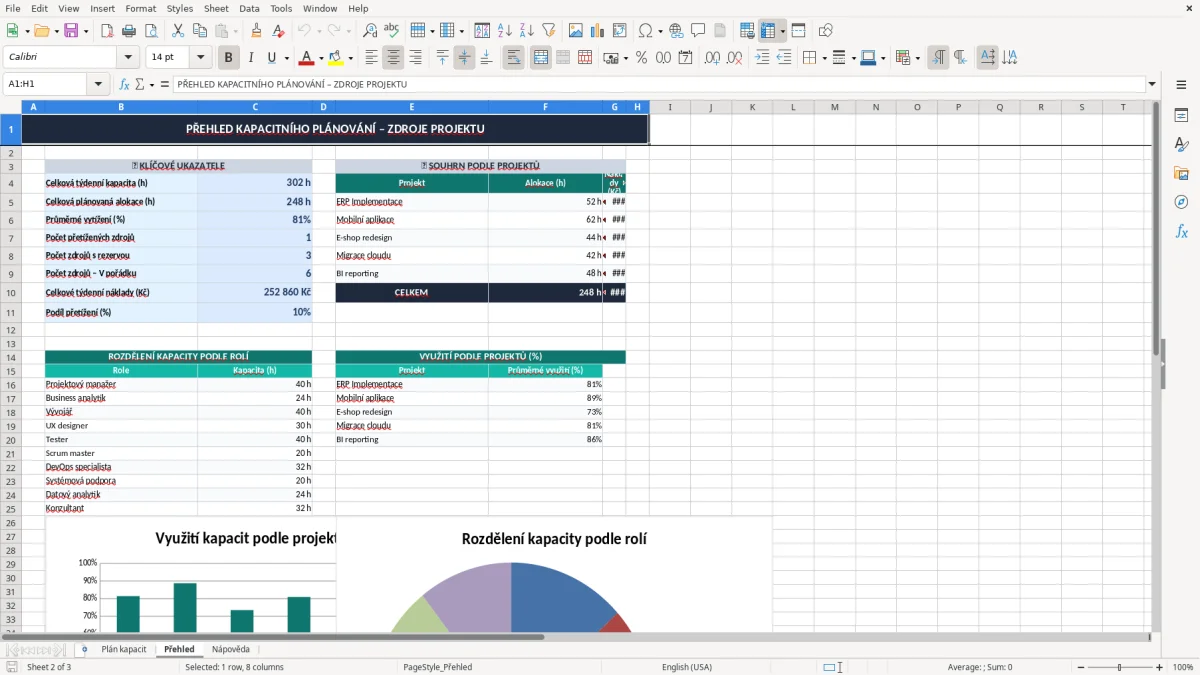Click the English (USA) language status field
The height and width of the screenshot is (675, 1200).
click(687, 667)
